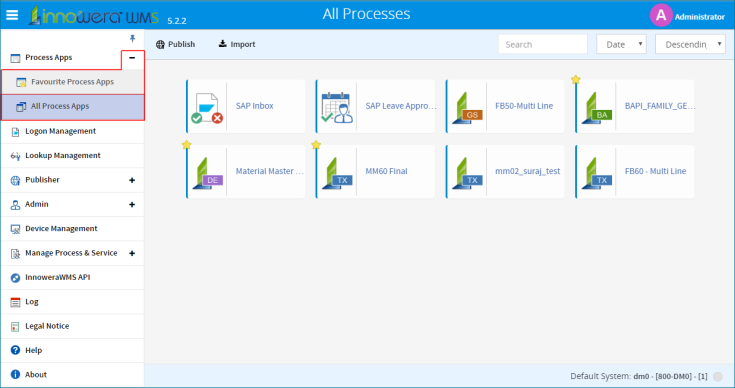Click the default system status indicator
This screenshot has height=388, width=735.
pyautogui.click(x=718, y=376)
